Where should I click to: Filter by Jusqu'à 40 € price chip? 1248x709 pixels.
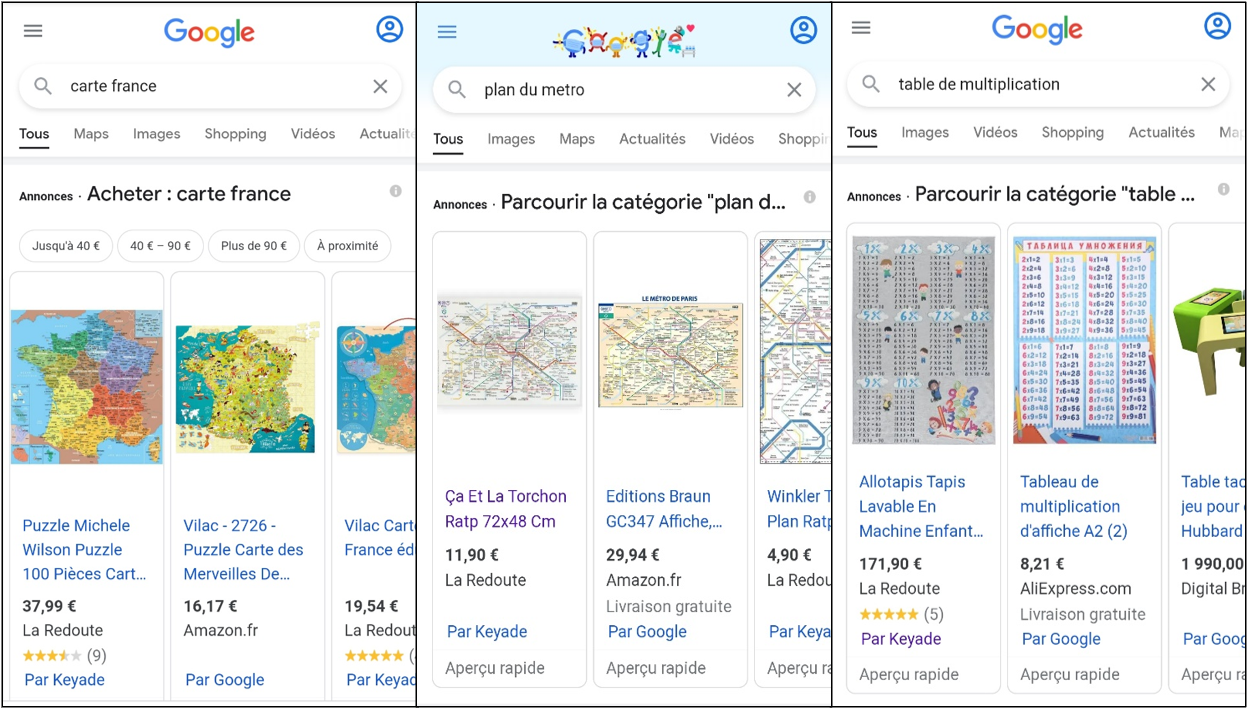point(66,246)
